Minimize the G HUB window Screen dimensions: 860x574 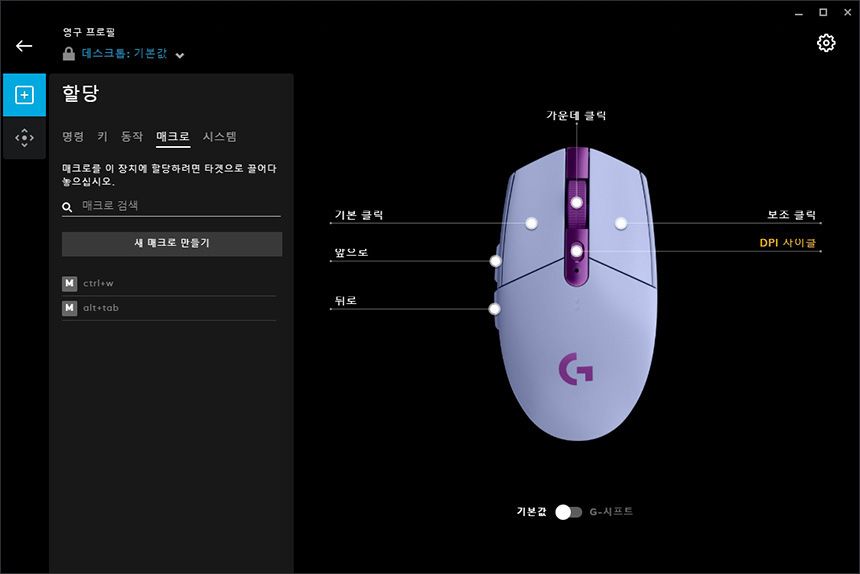[x=799, y=13]
